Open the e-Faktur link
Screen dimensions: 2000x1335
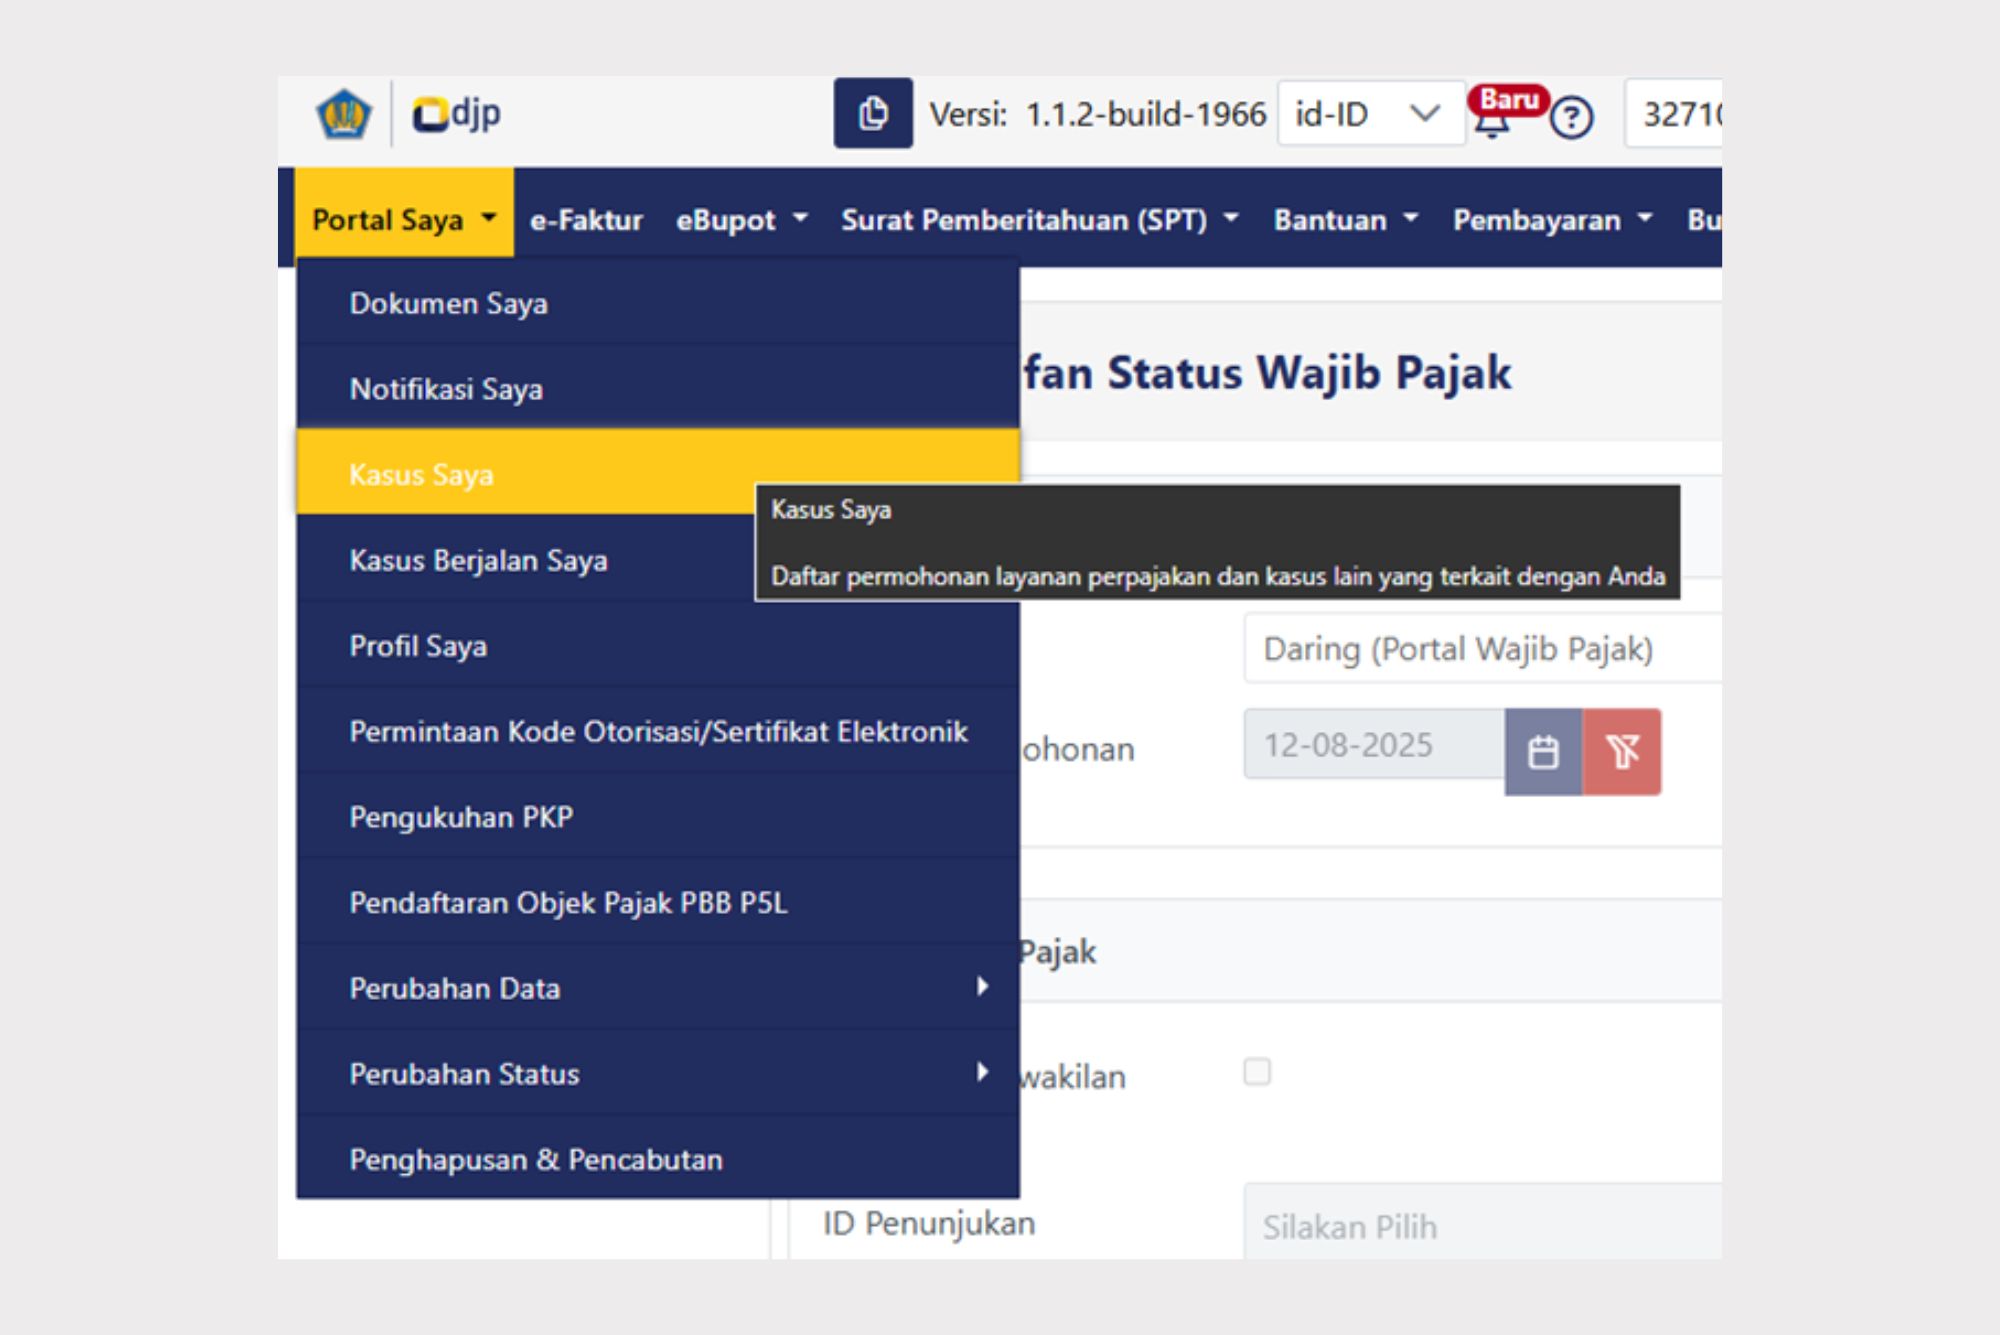point(586,220)
